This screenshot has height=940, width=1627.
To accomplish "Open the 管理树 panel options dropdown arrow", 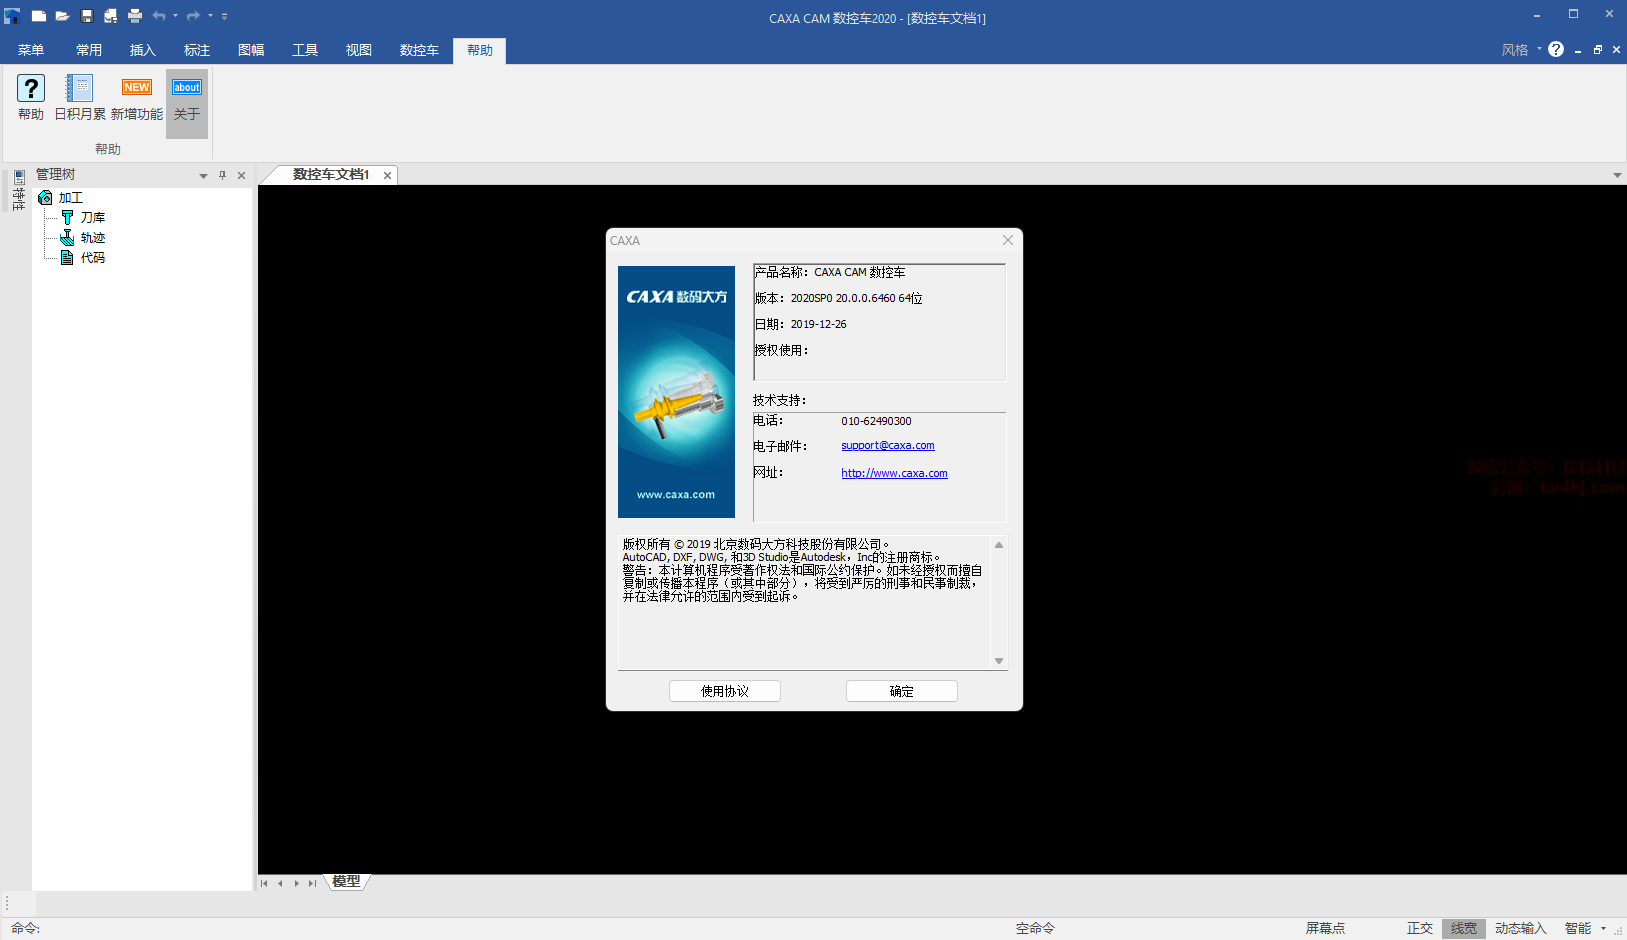I will point(203,176).
